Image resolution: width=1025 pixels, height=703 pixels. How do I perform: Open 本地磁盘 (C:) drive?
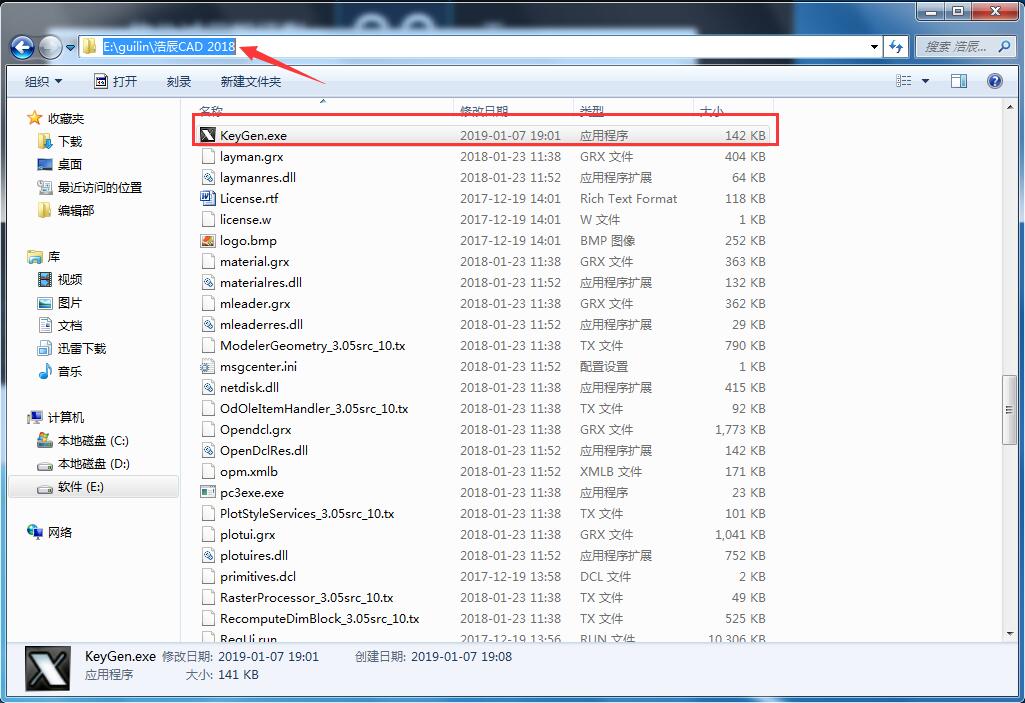coord(83,440)
